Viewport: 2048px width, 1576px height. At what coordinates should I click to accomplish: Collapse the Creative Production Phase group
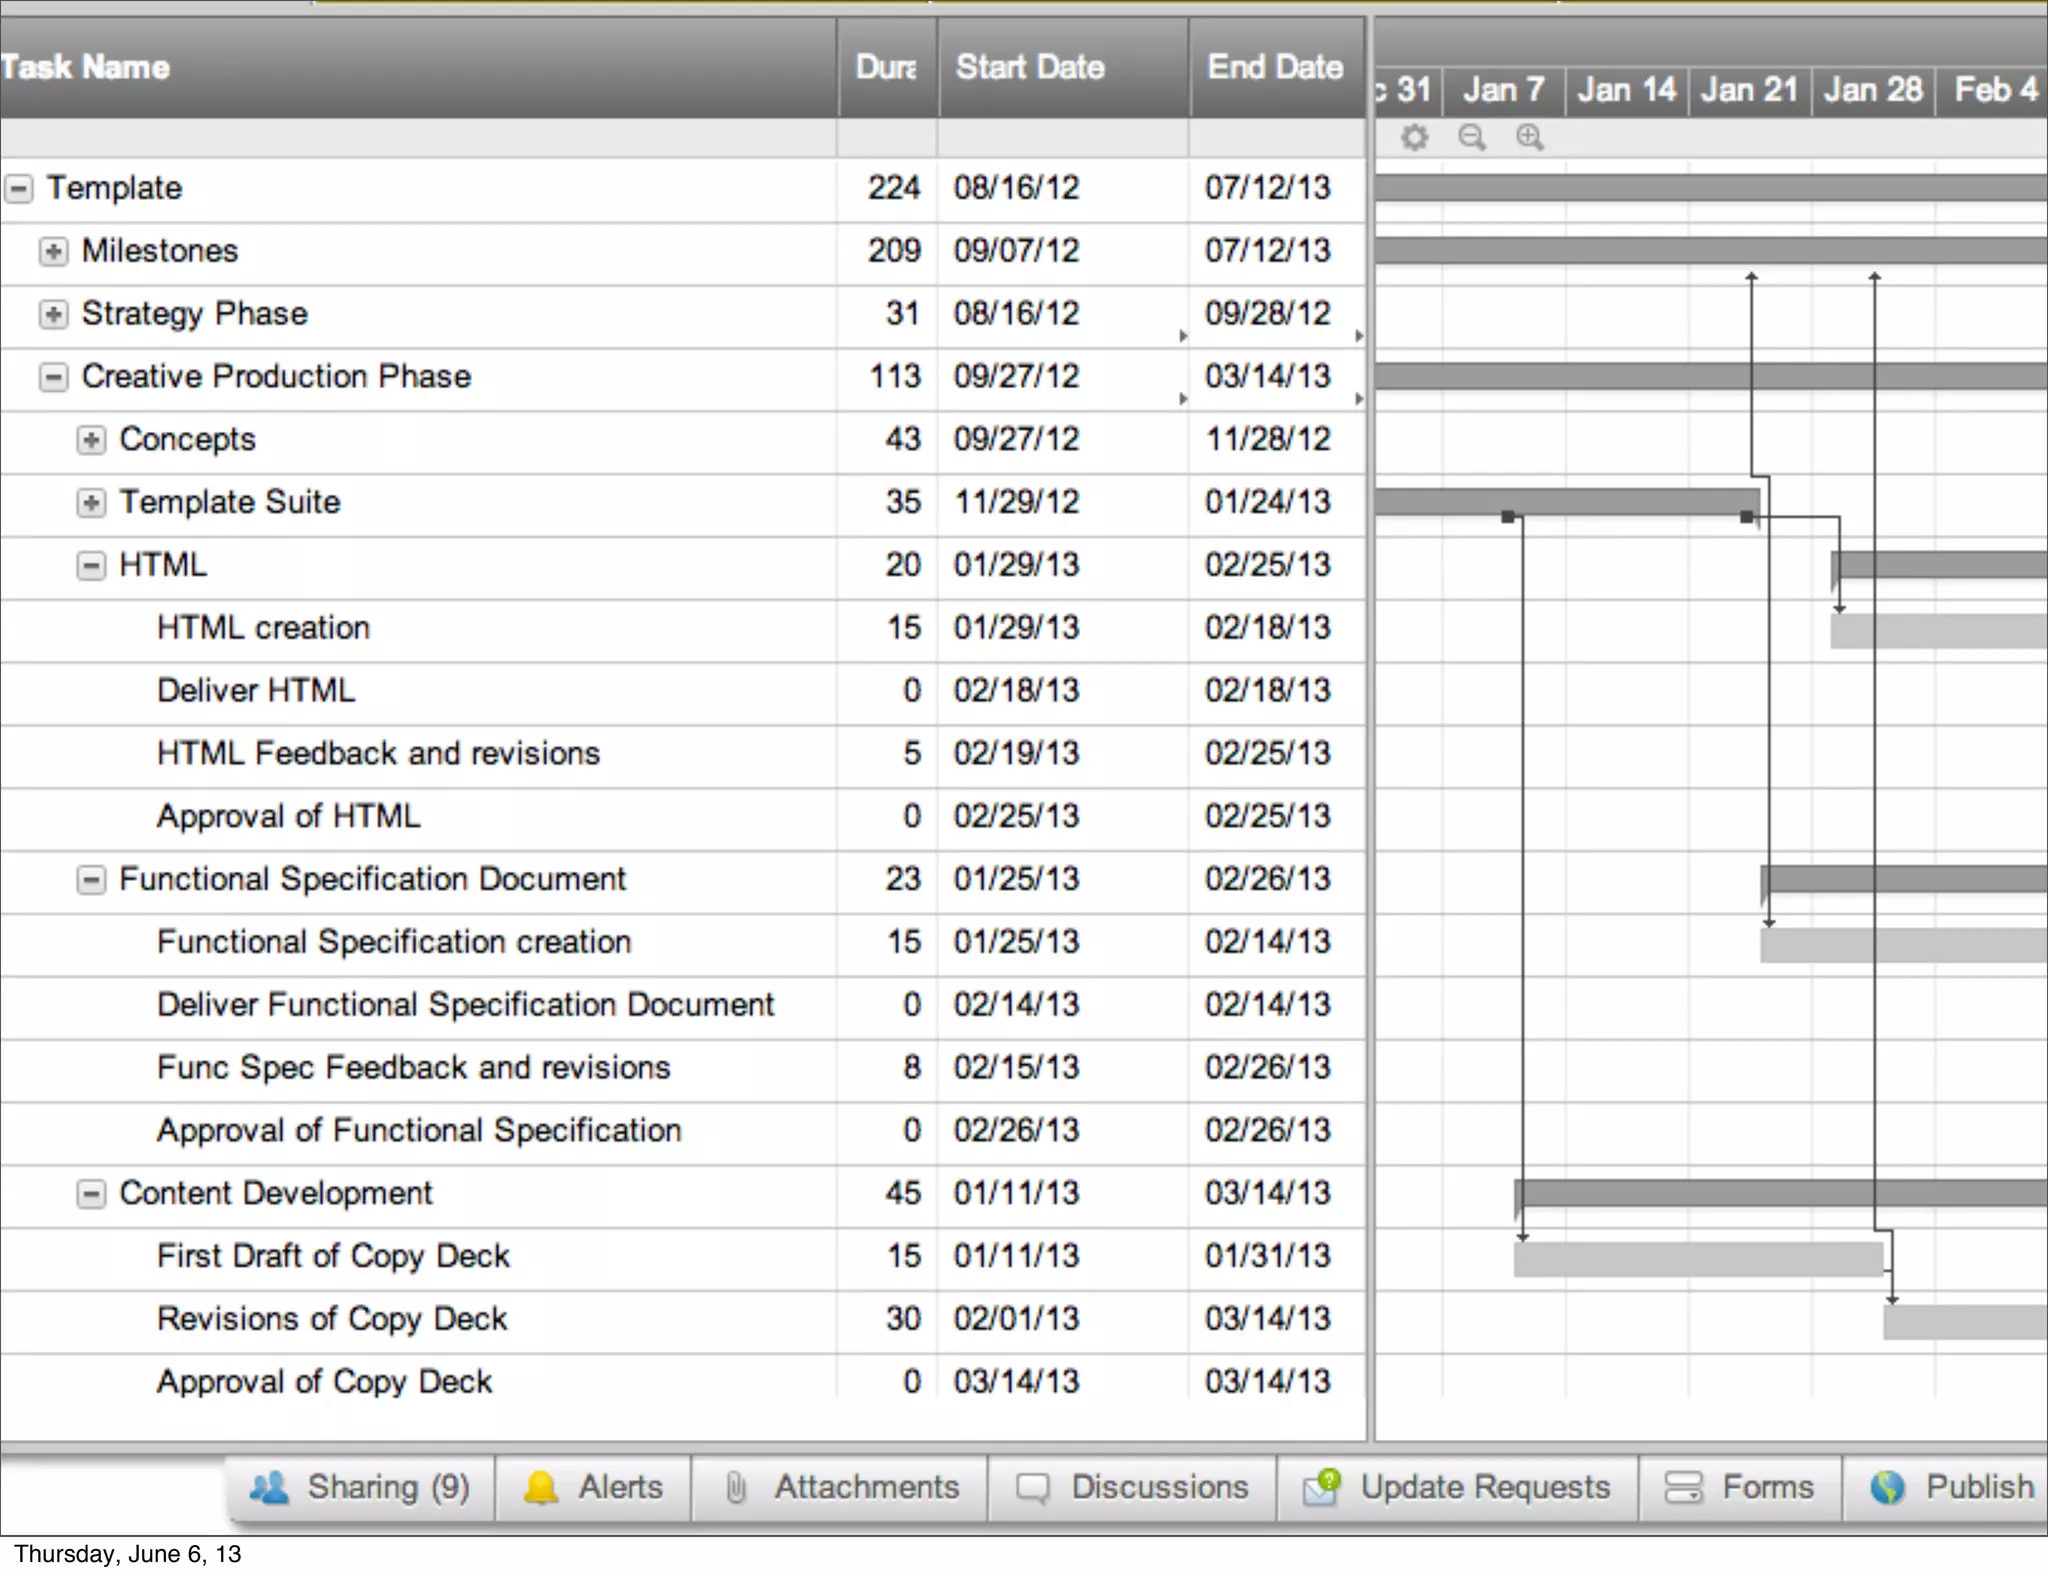53,377
